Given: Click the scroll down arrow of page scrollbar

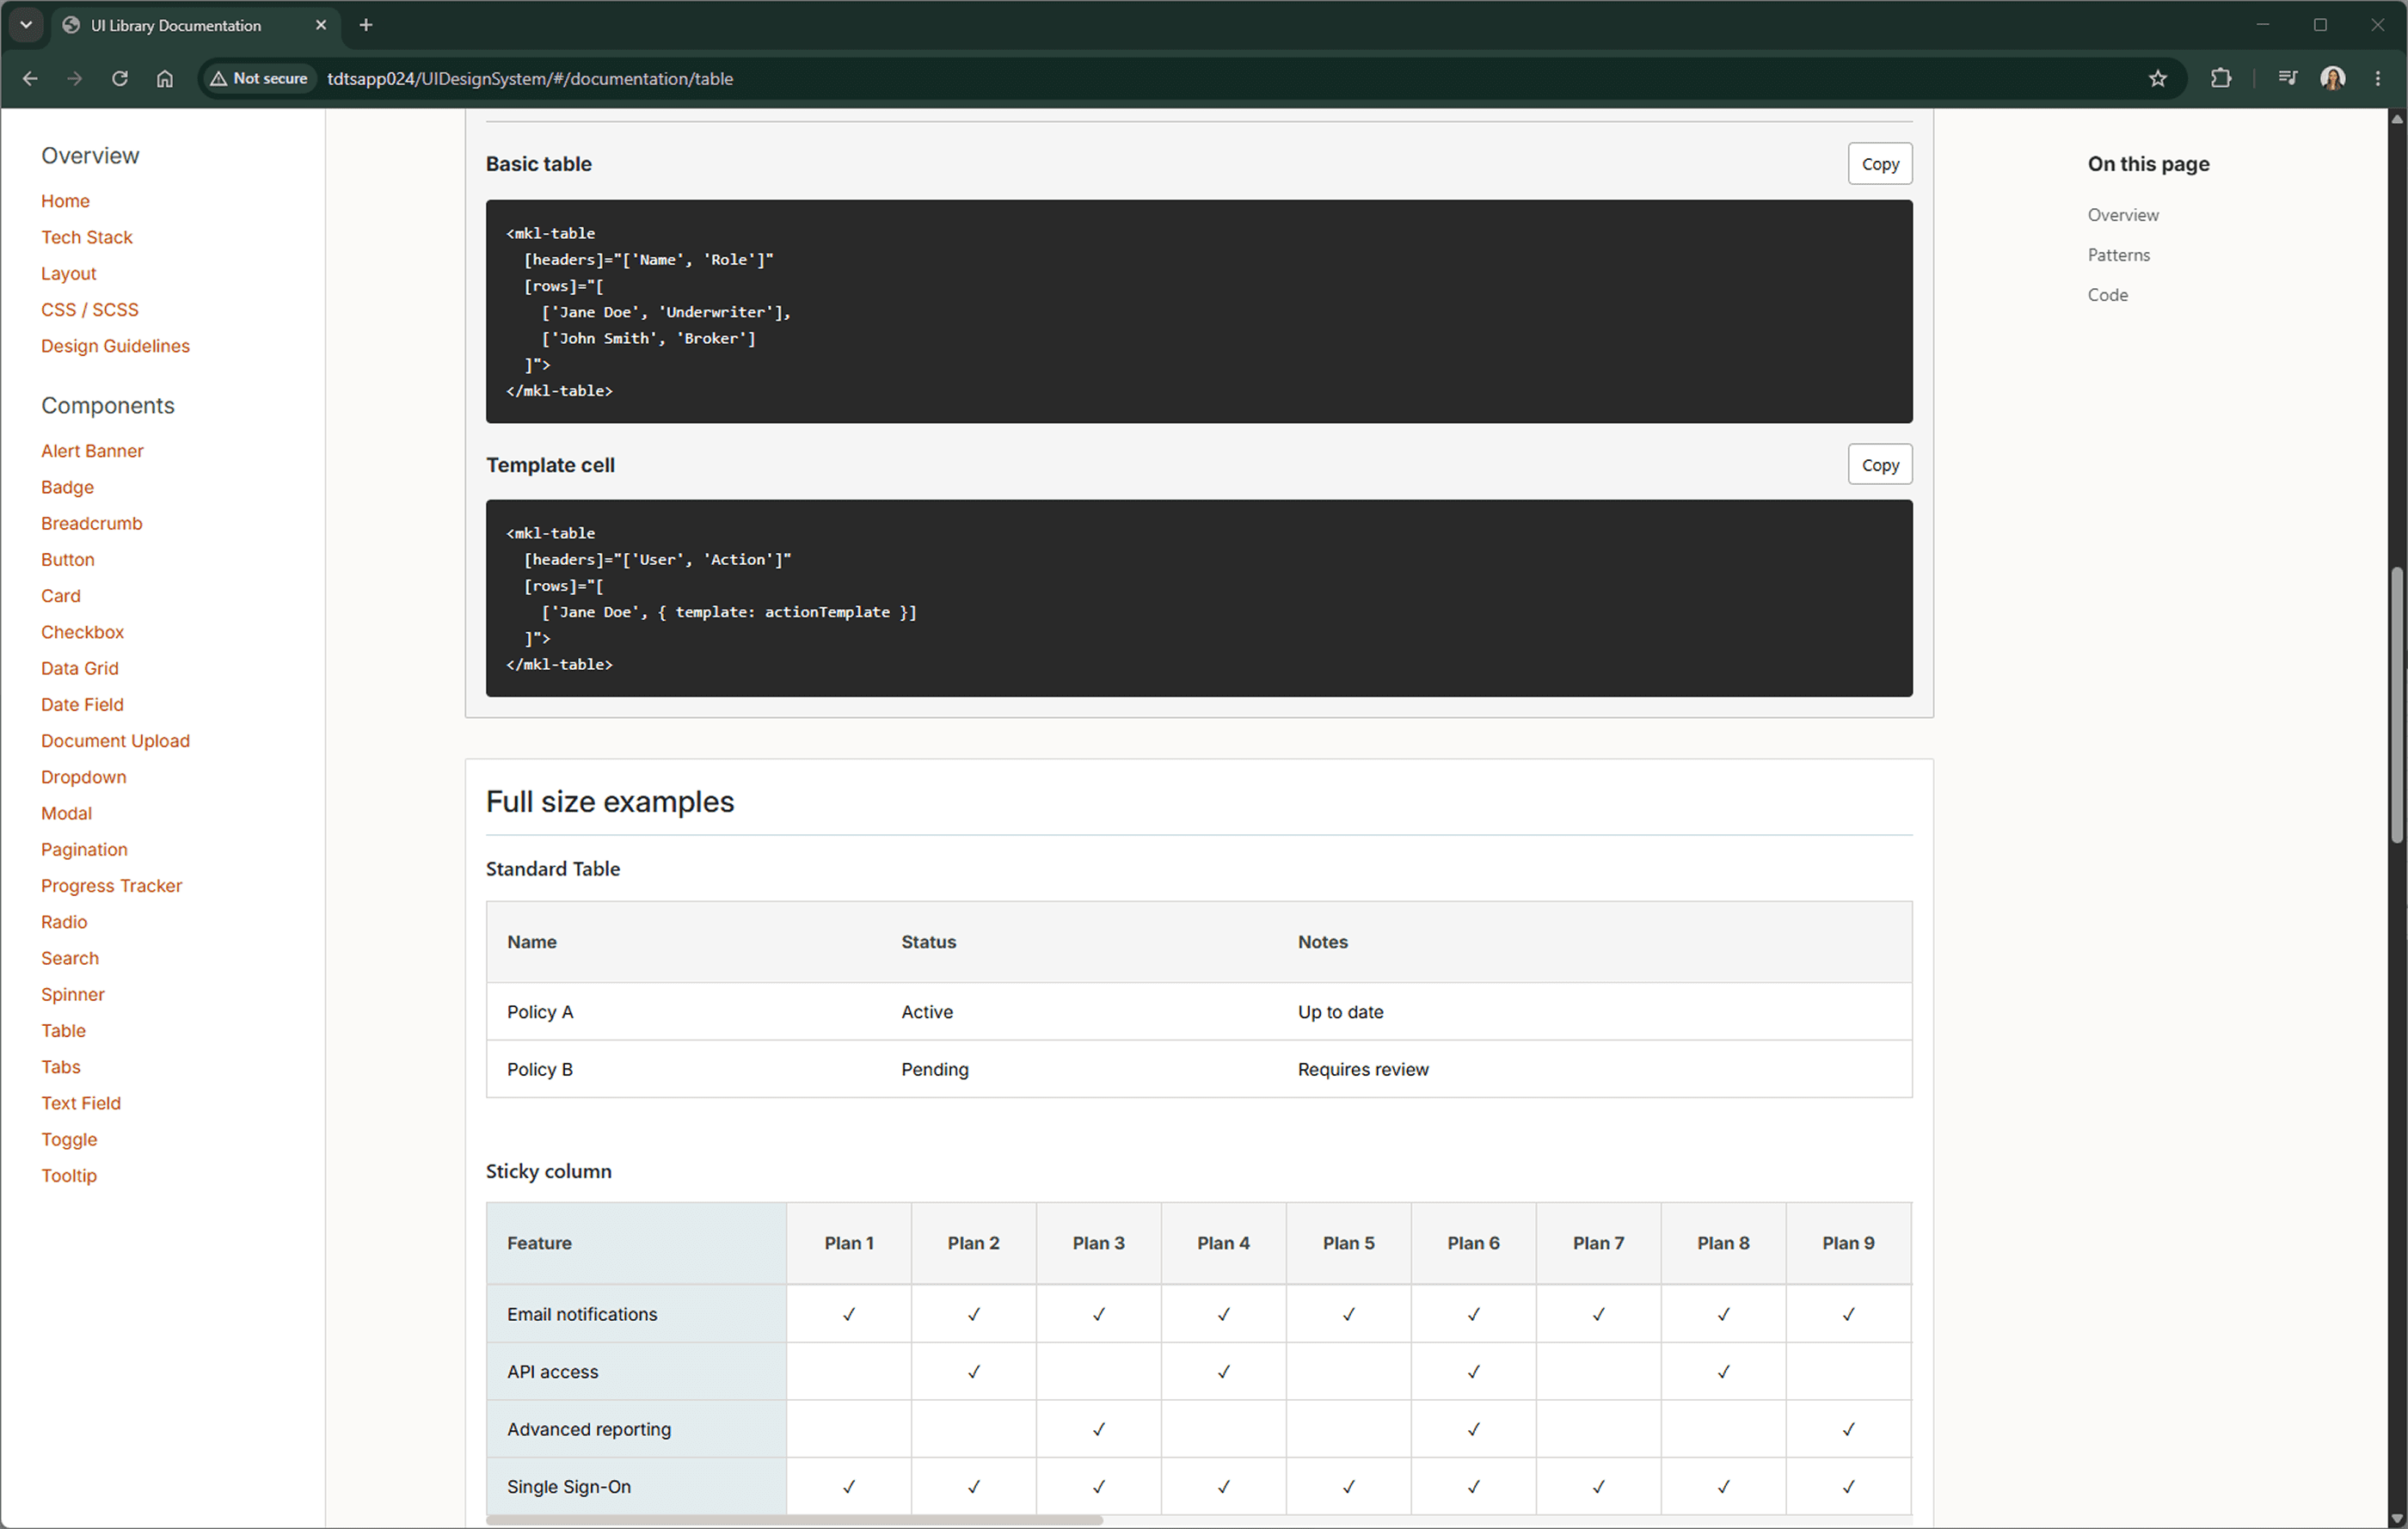Looking at the screenshot, I should (2397, 1519).
